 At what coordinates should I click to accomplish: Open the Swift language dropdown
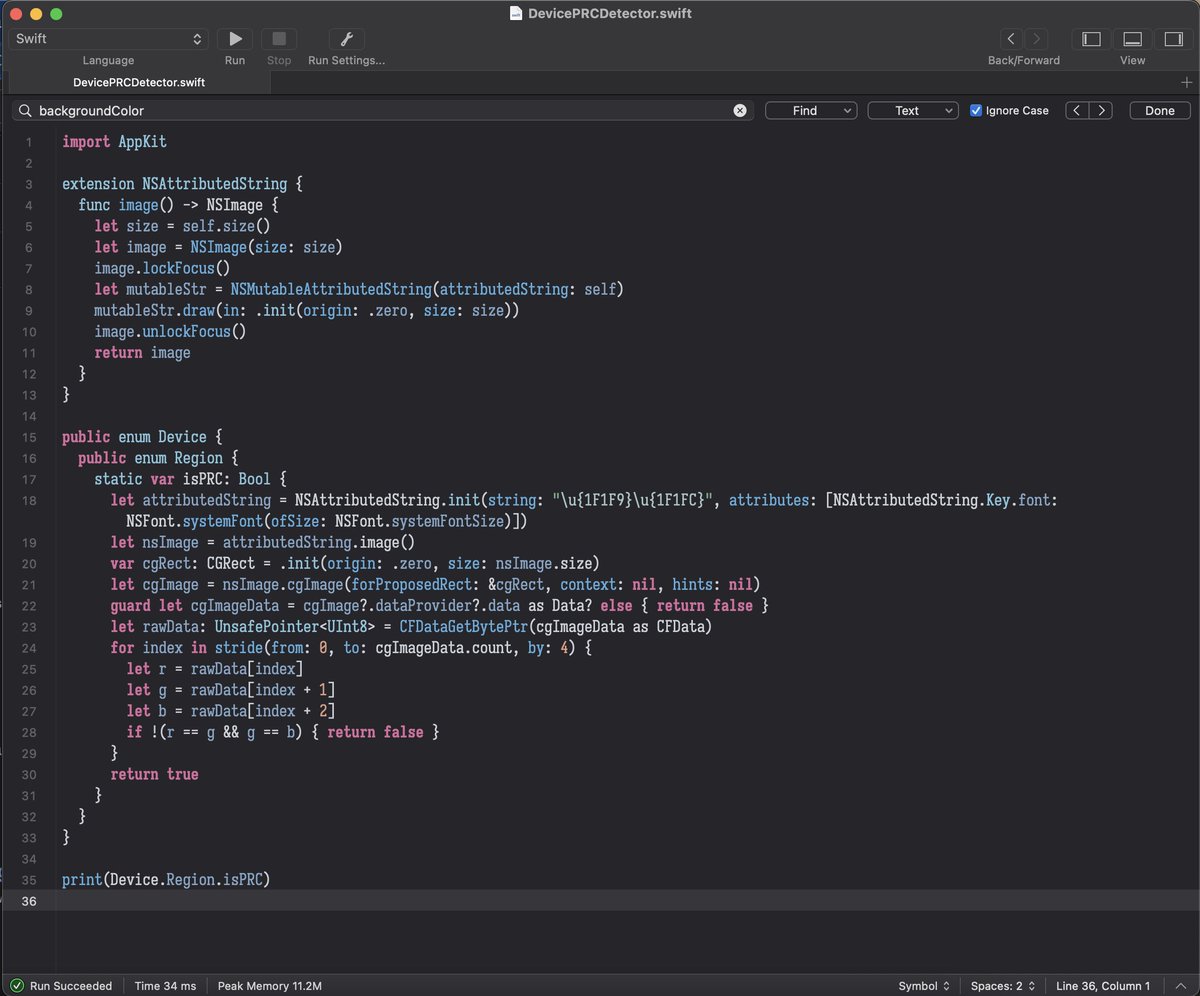[108, 39]
